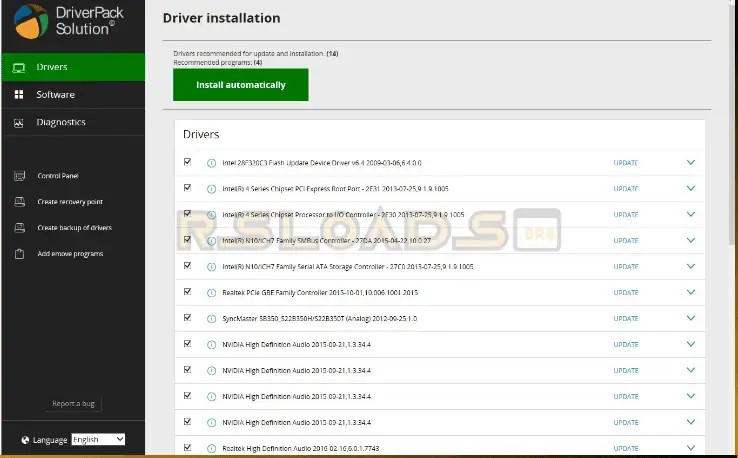The width and height of the screenshot is (738, 458).
Task: Click the Install automatically button
Action: [x=241, y=85]
